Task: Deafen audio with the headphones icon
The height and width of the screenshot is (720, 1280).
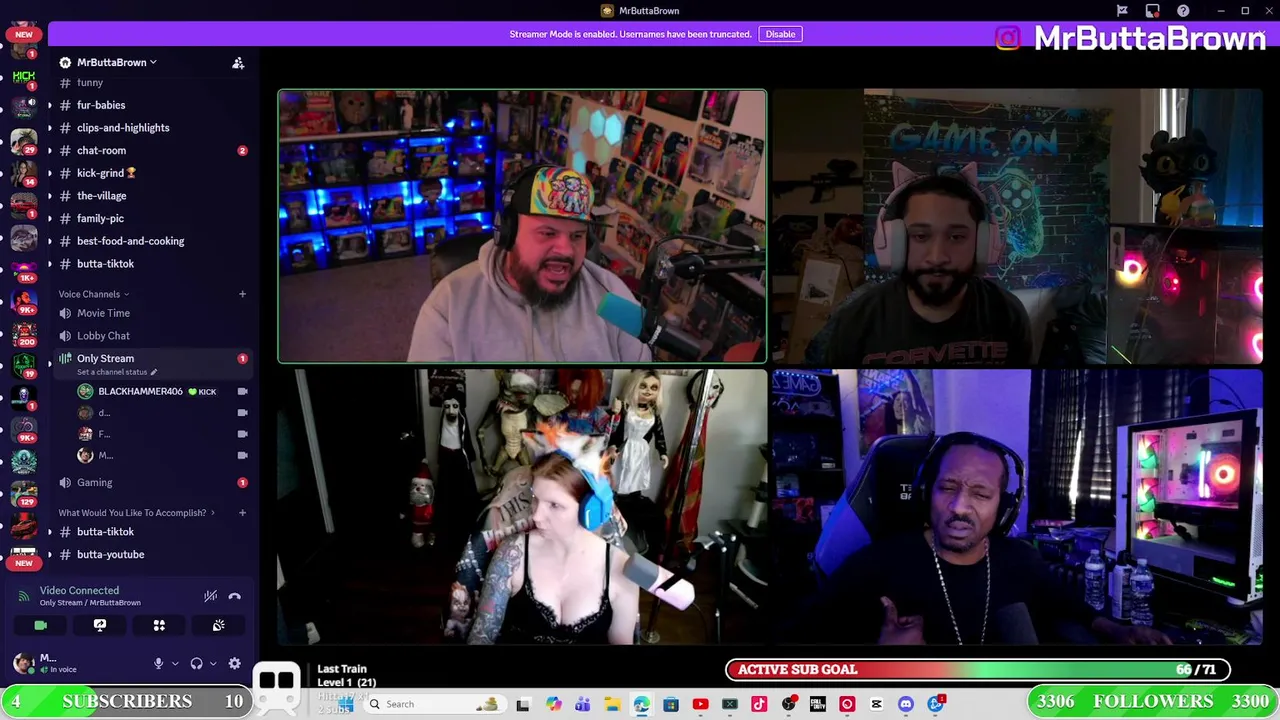Action: coord(196,663)
